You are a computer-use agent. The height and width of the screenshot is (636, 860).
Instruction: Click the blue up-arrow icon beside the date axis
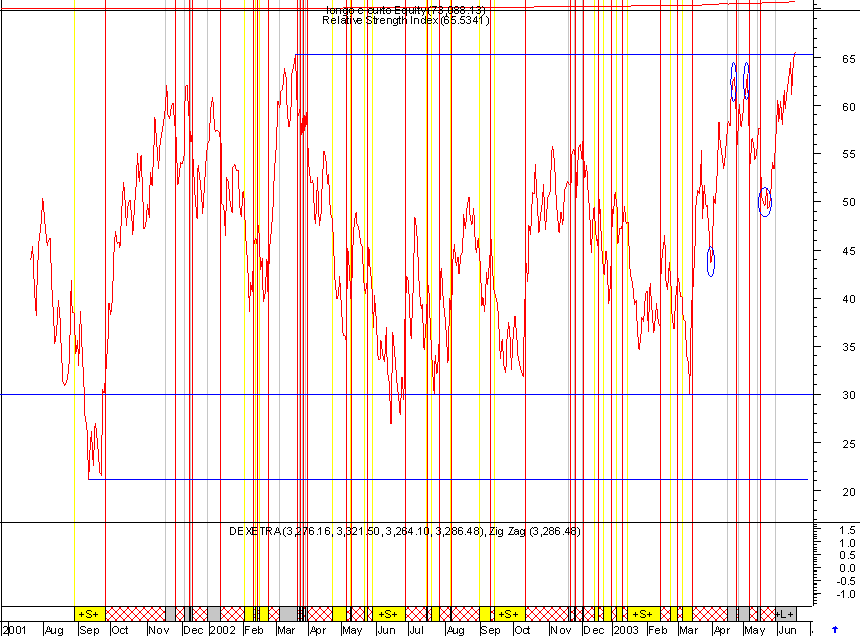(x=835, y=629)
